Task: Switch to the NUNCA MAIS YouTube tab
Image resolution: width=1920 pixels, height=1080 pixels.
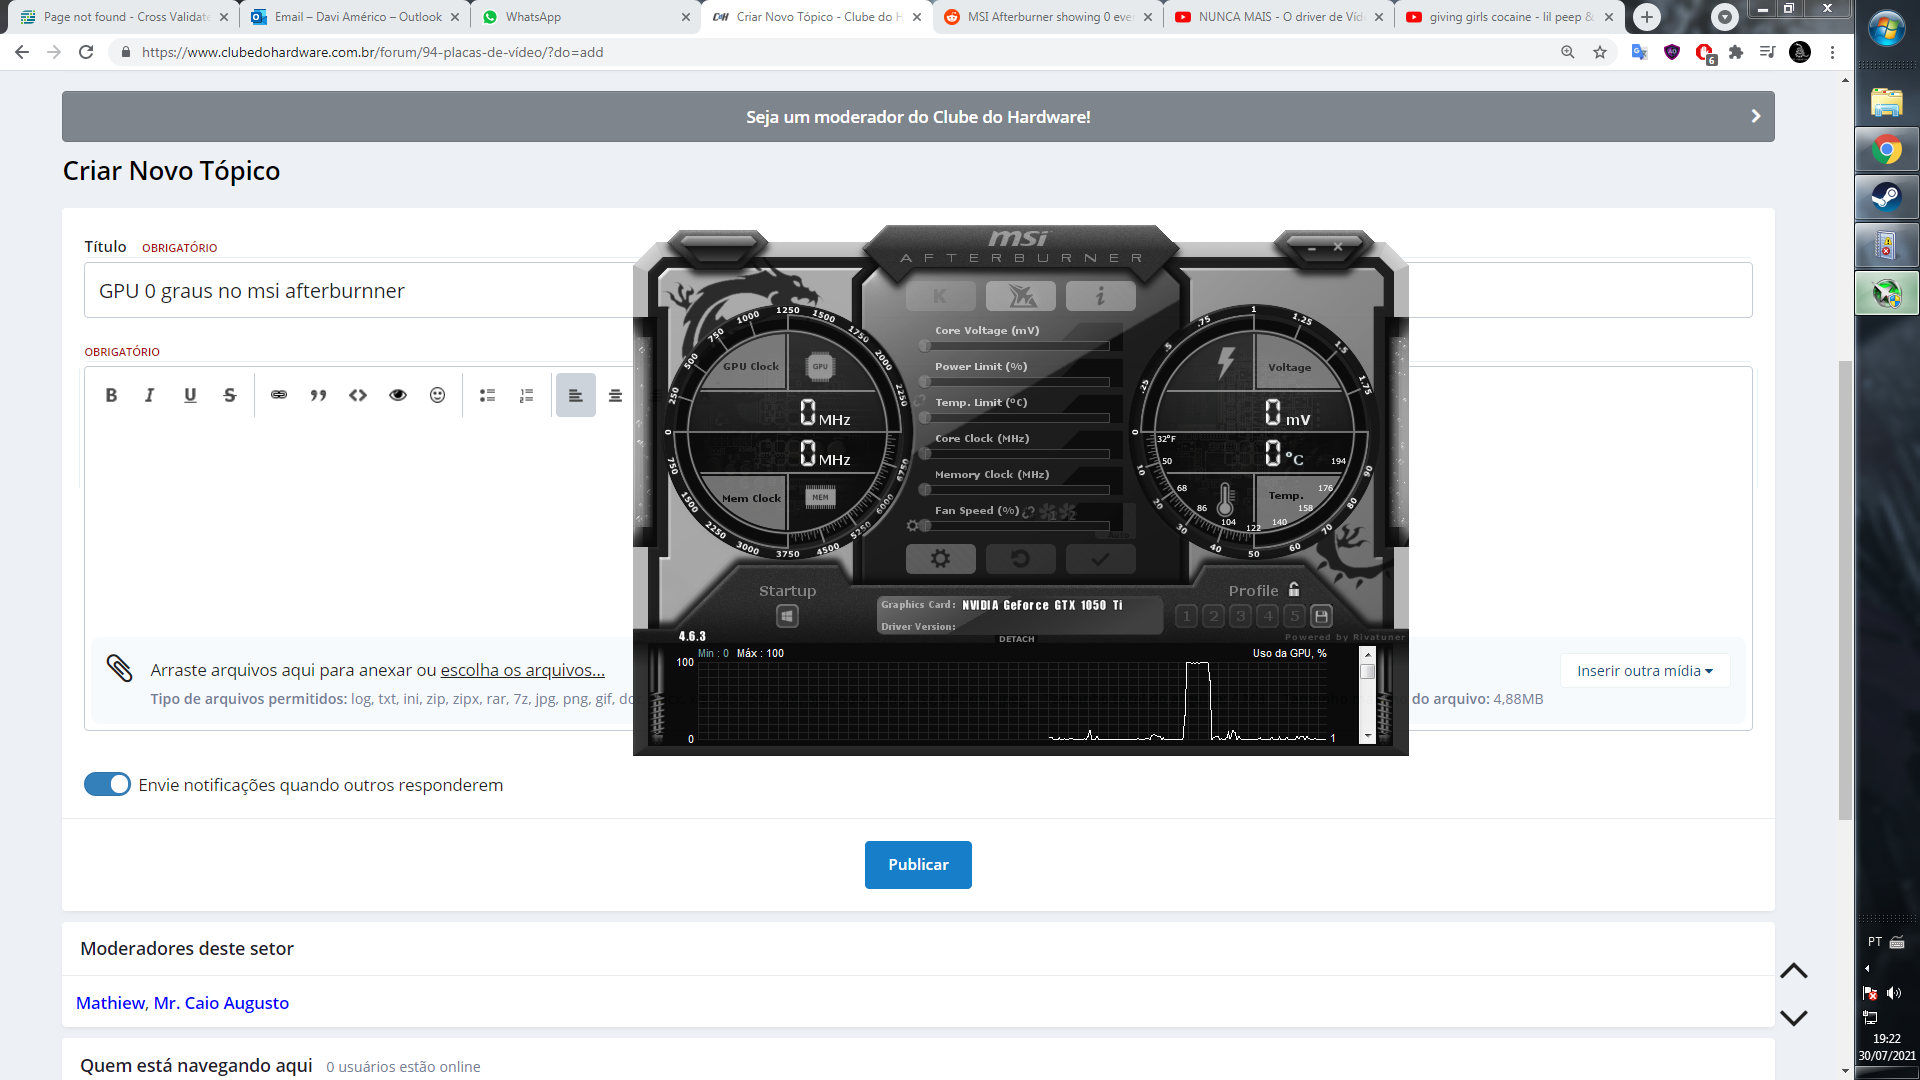Action: 1278,17
